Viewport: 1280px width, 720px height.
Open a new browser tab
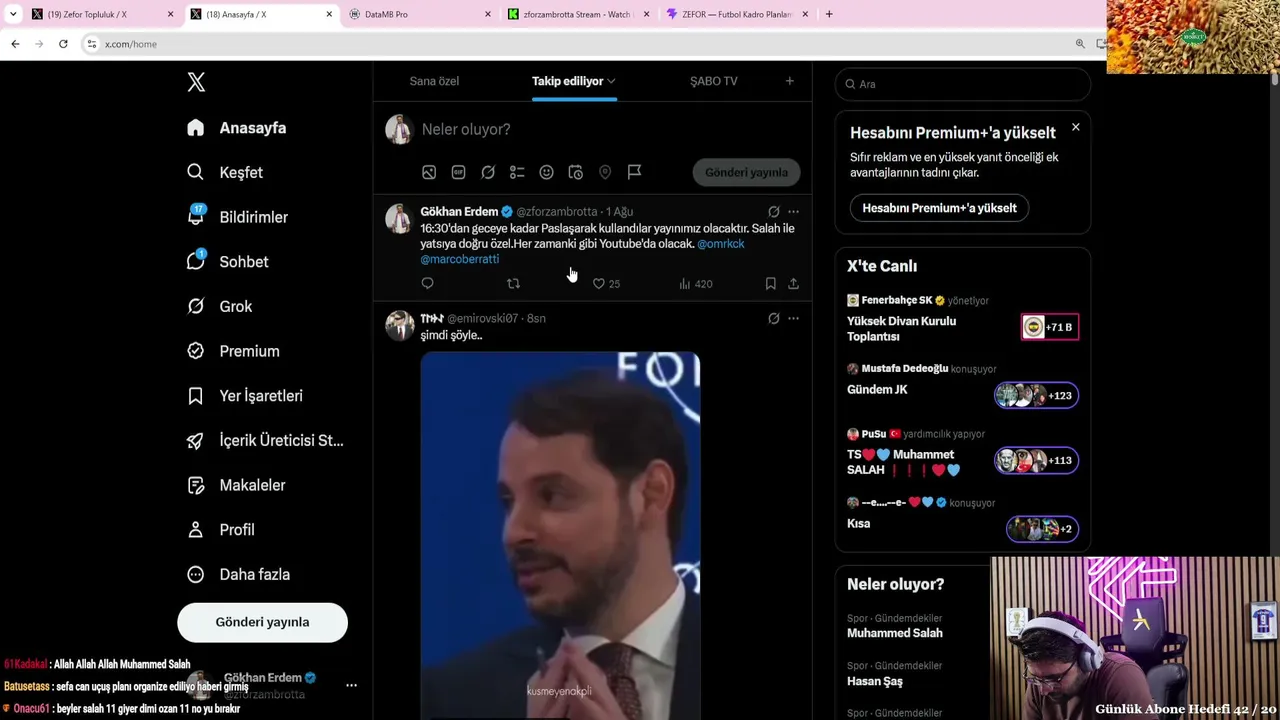829,14
